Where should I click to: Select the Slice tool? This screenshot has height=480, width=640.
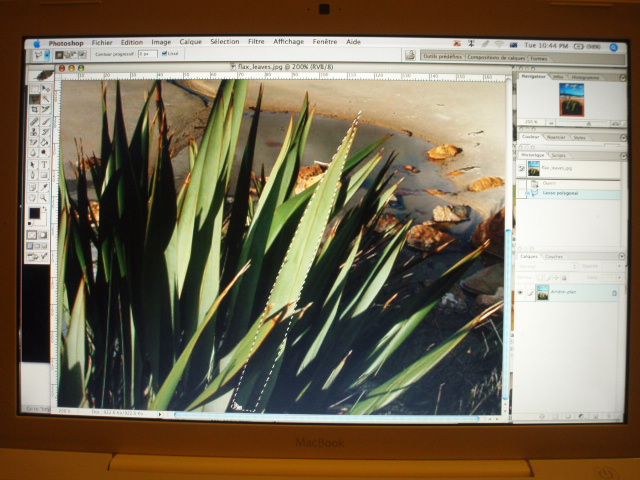point(45,109)
